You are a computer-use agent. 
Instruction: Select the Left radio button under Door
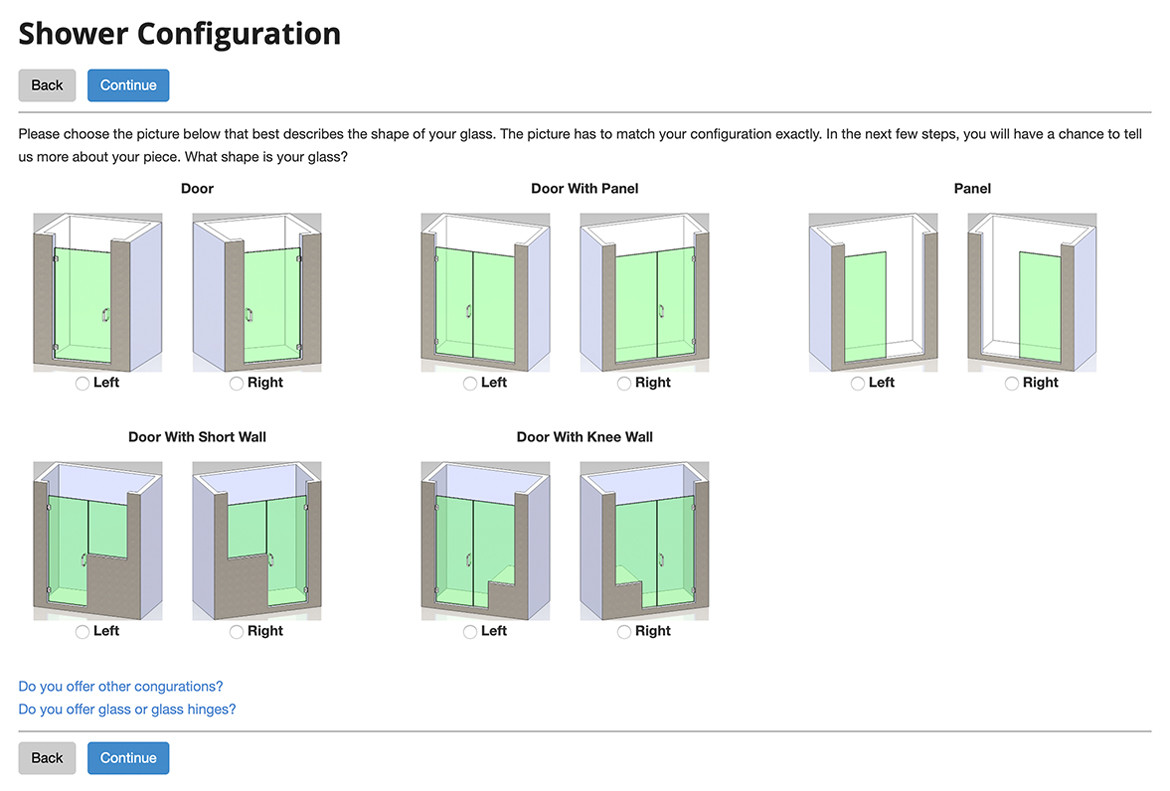(x=82, y=384)
